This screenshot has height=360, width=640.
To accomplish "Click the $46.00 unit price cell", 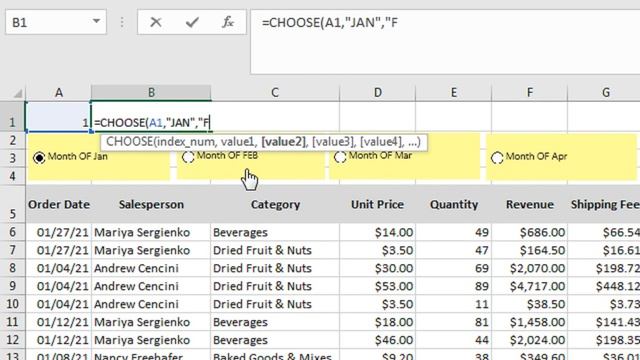I will pos(378,340).
